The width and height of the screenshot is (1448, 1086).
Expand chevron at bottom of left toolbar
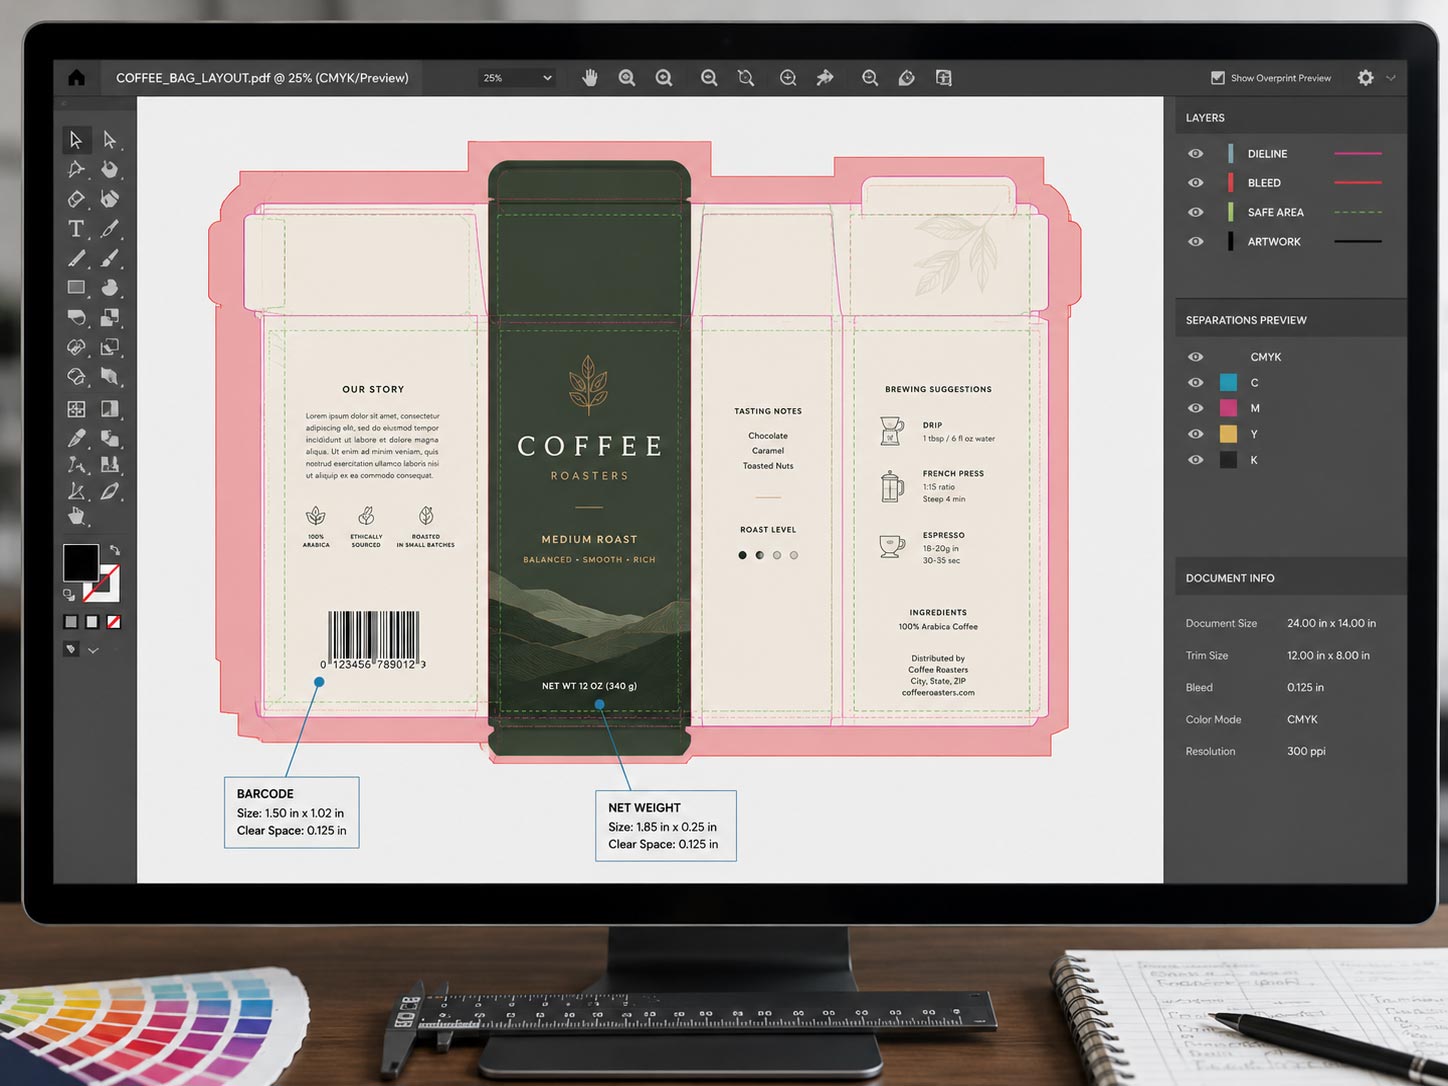point(93,650)
